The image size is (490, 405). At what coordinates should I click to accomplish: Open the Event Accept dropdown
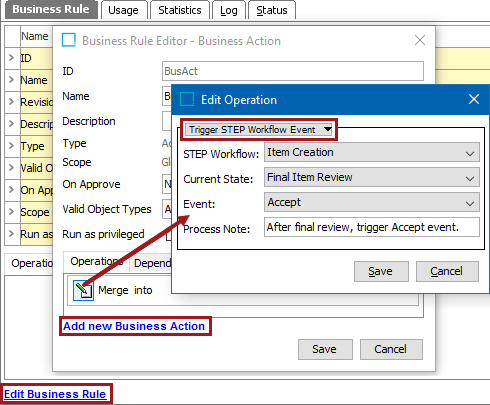pyautogui.click(x=372, y=202)
